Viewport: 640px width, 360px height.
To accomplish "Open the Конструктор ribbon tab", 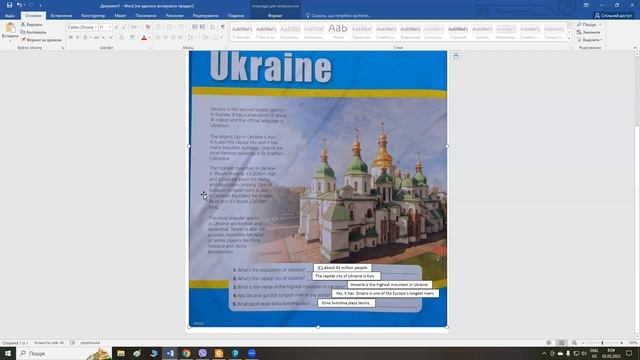I will coord(93,16).
